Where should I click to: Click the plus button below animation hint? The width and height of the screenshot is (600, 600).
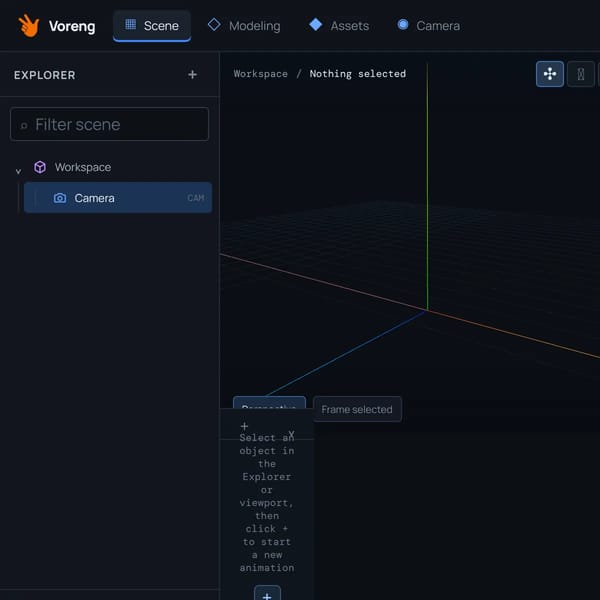click(267, 594)
